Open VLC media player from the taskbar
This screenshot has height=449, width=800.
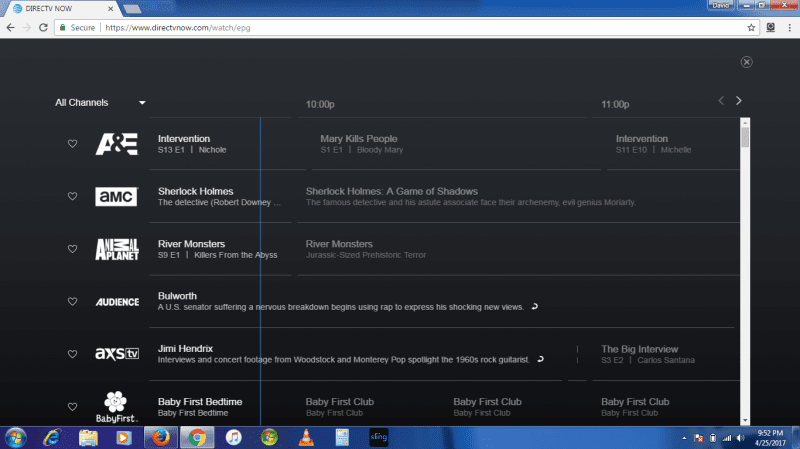(x=306, y=438)
